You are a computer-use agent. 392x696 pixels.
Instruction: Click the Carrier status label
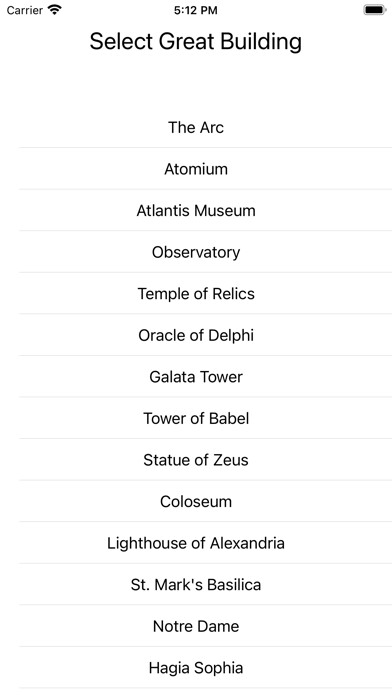[25, 10]
